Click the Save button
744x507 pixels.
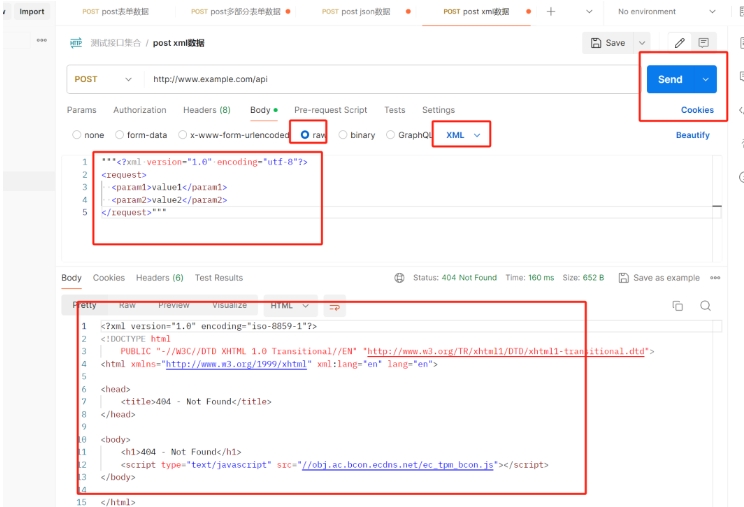pos(608,43)
